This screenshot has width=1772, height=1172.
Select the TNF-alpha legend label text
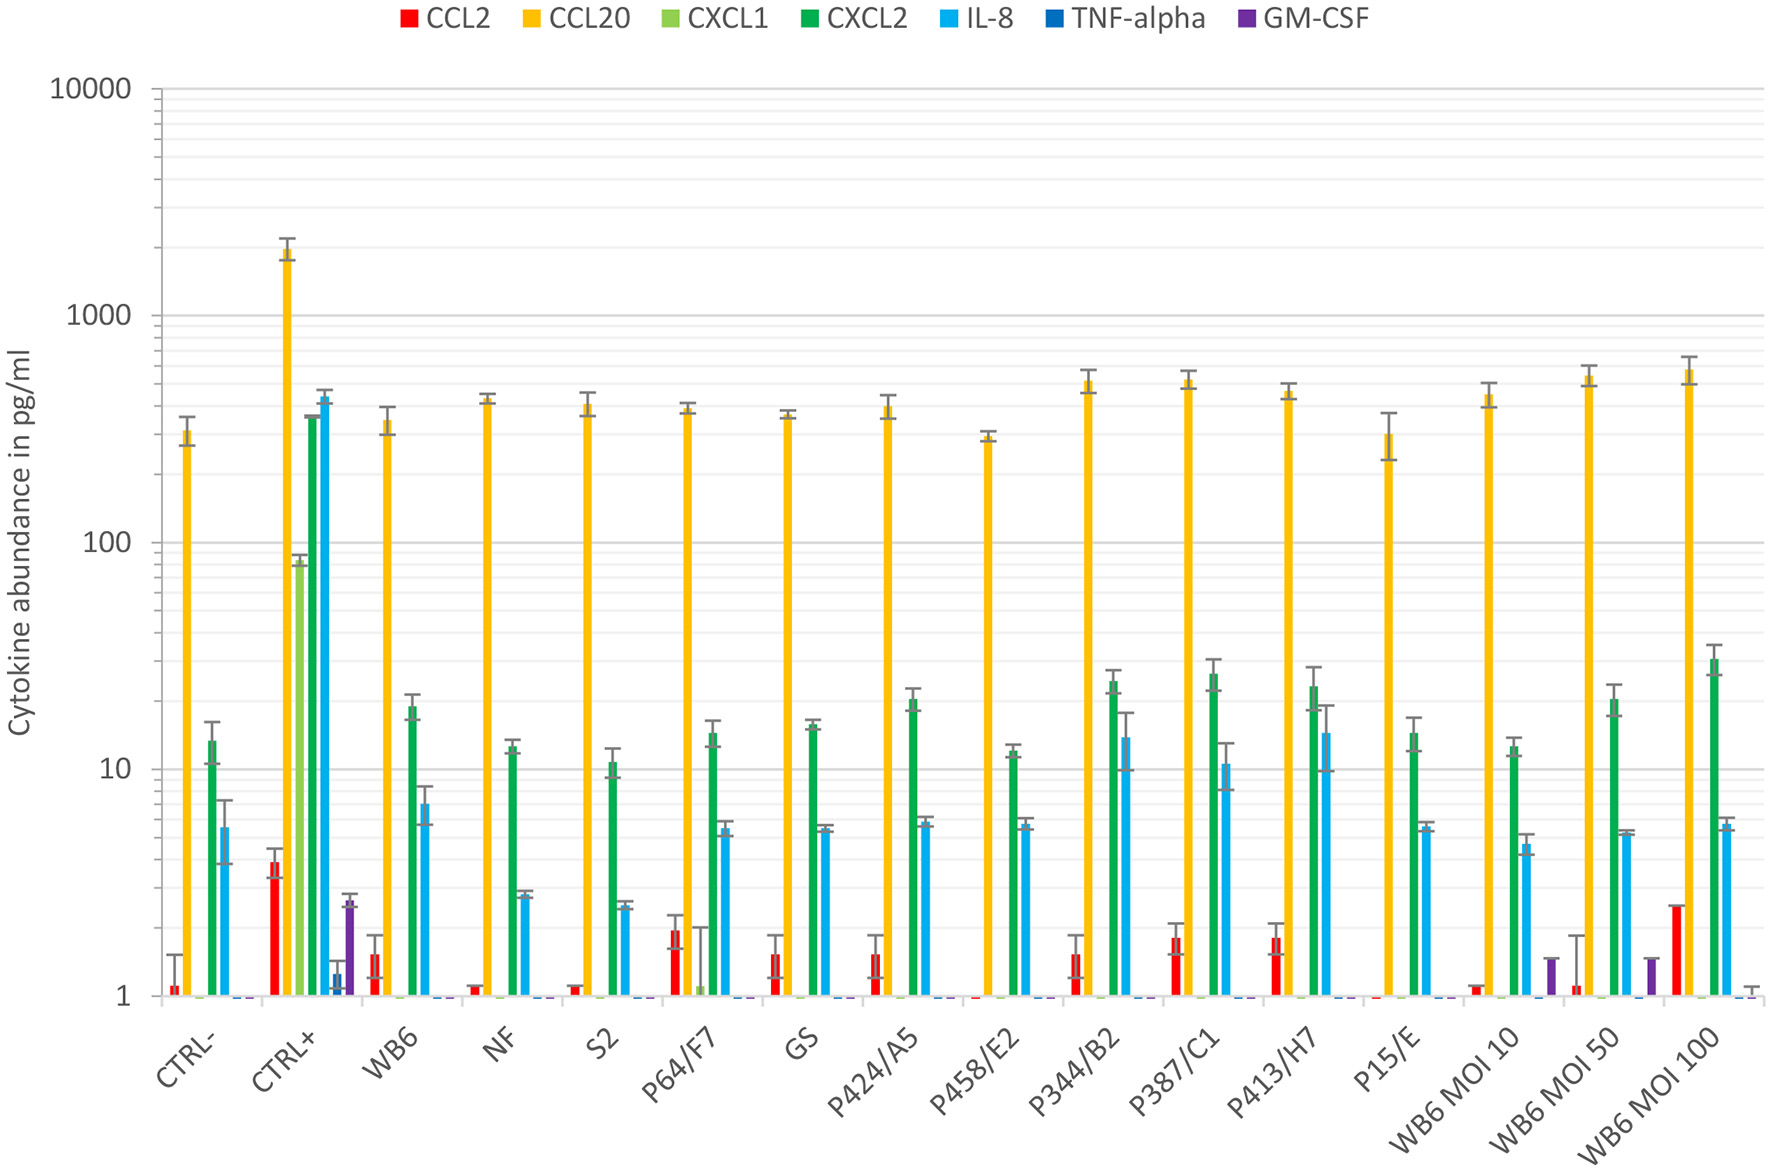pos(1138,19)
